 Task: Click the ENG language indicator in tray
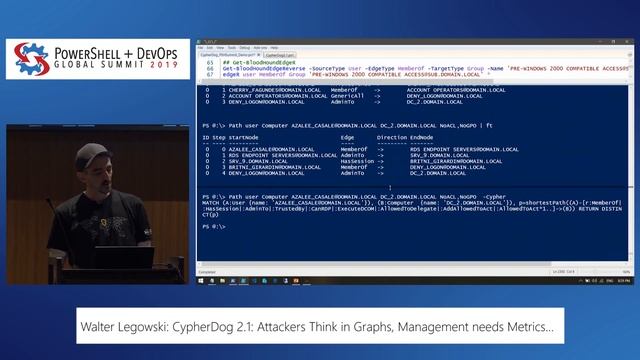610,281
